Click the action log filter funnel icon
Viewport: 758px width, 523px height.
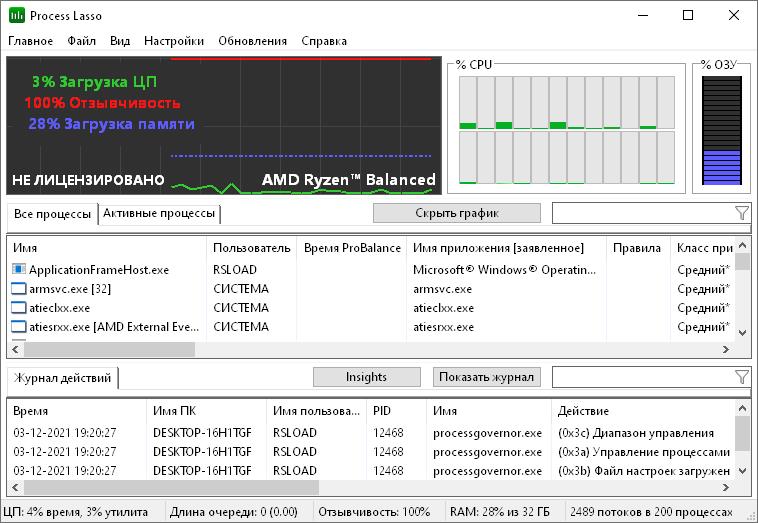pyautogui.click(x=741, y=377)
